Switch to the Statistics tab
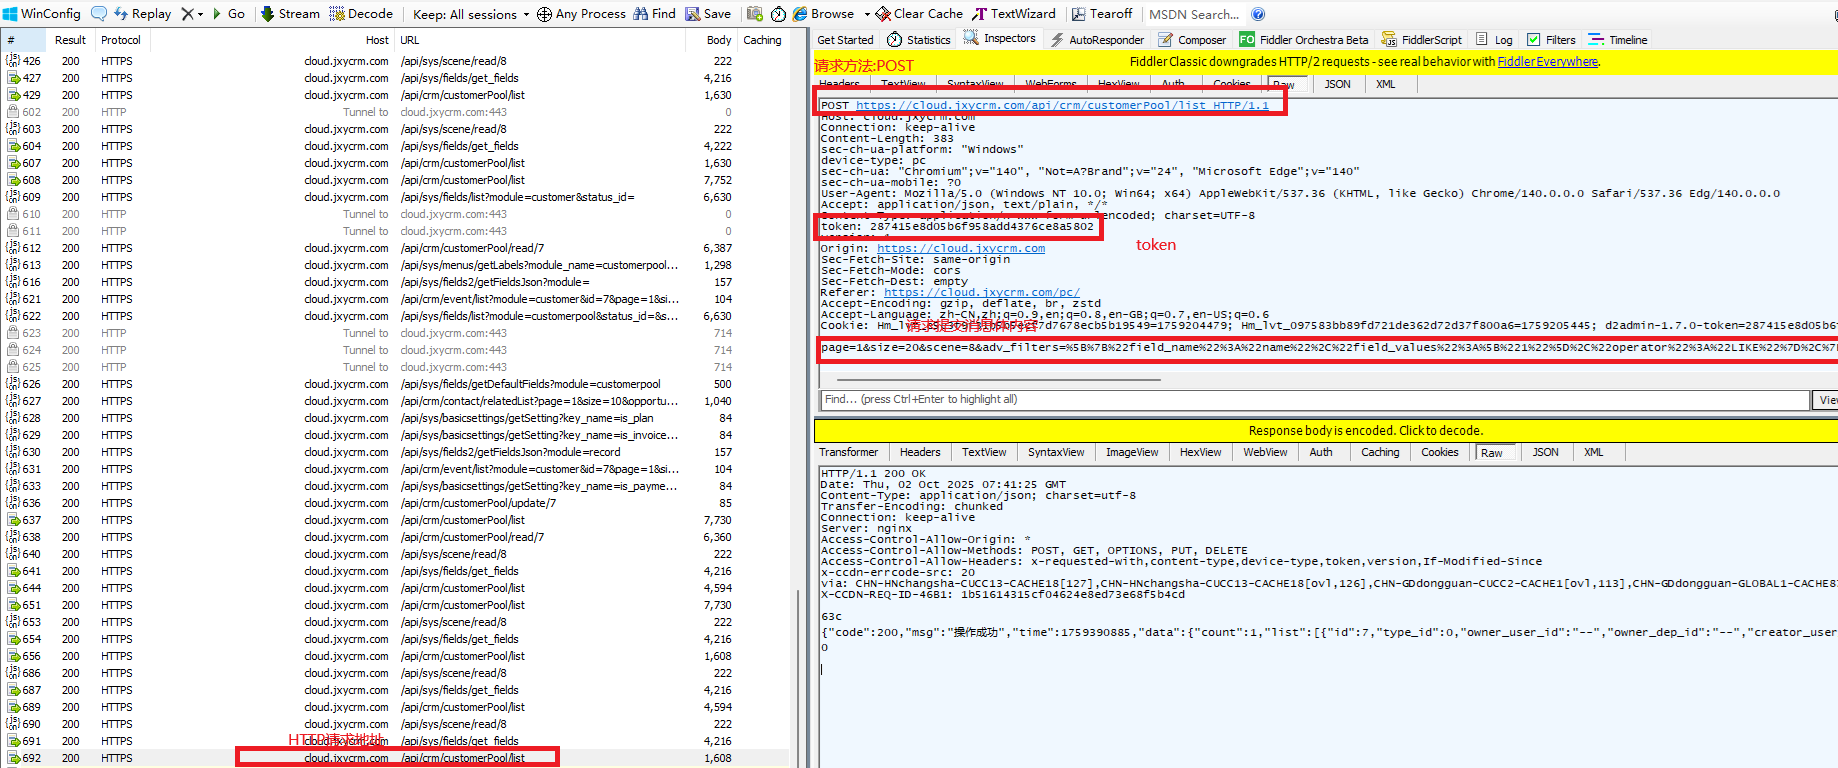Viewport: 1838px width, 768px height. tap(919, 40)
